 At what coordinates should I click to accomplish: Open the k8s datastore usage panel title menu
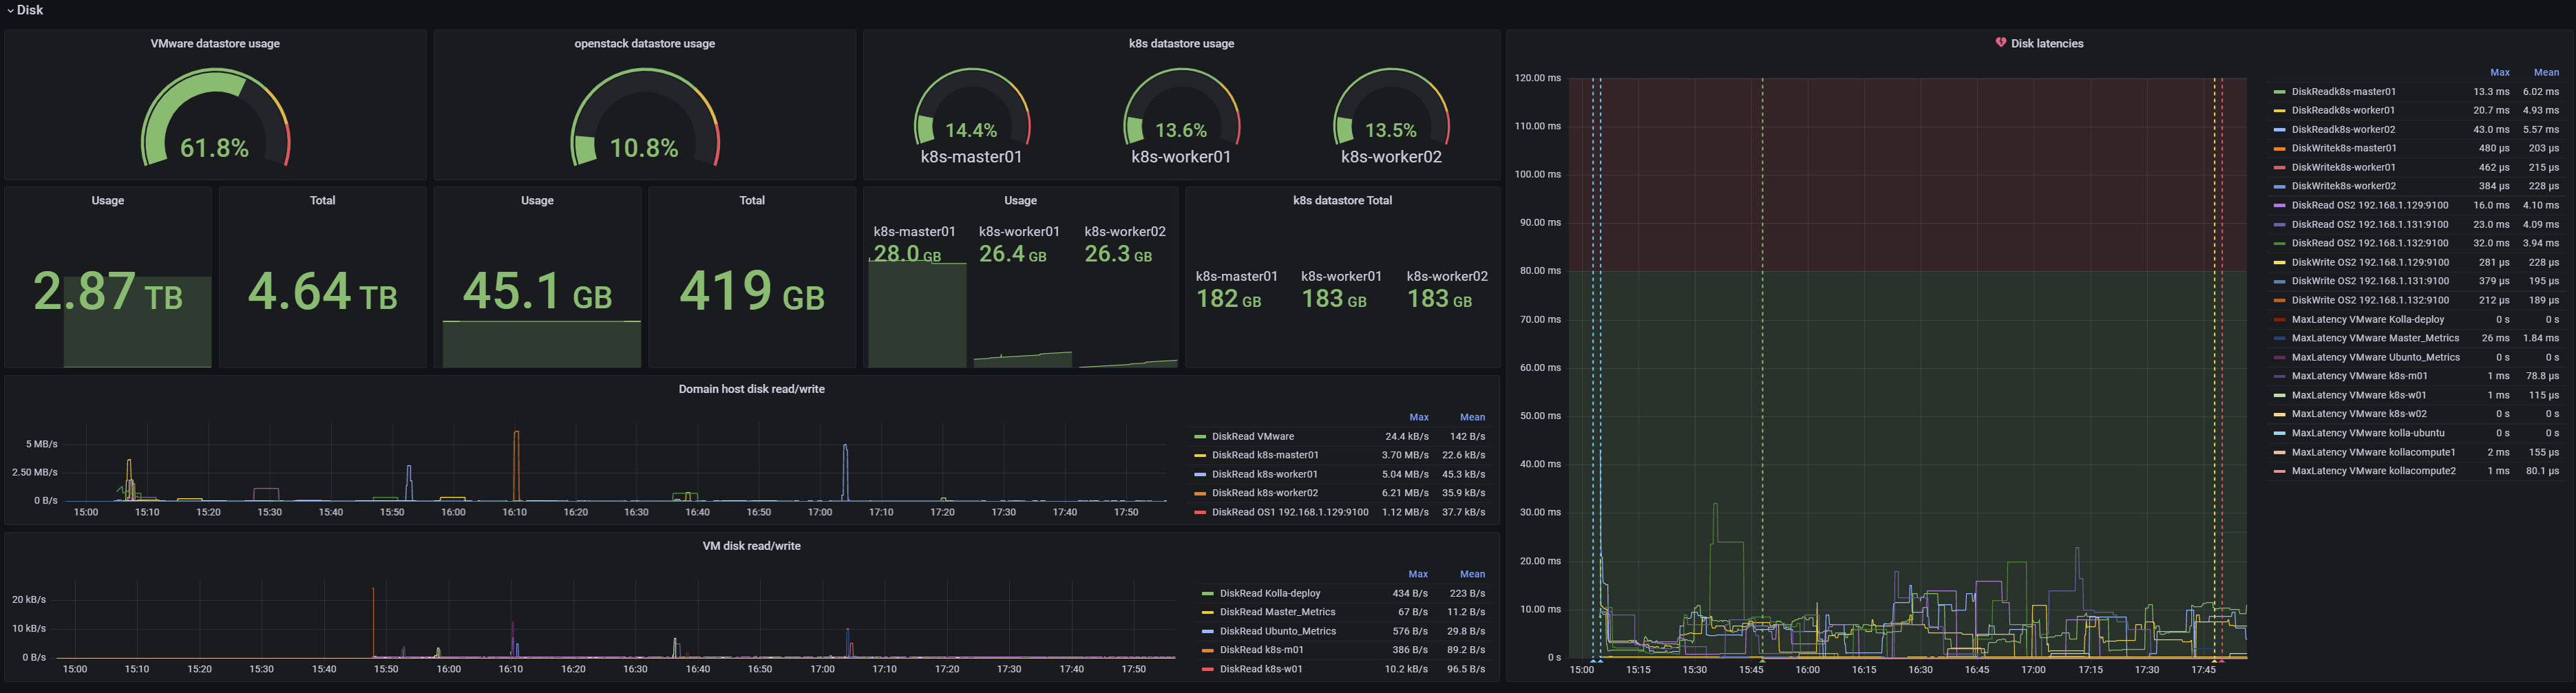tap(1181, 44)
